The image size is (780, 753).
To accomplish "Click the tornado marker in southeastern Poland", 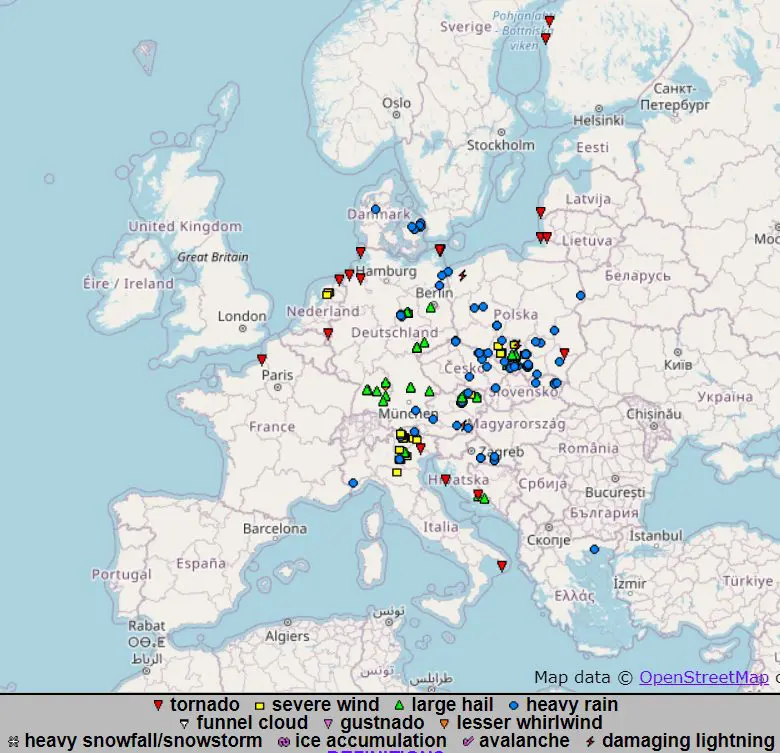I will point(564,353).
